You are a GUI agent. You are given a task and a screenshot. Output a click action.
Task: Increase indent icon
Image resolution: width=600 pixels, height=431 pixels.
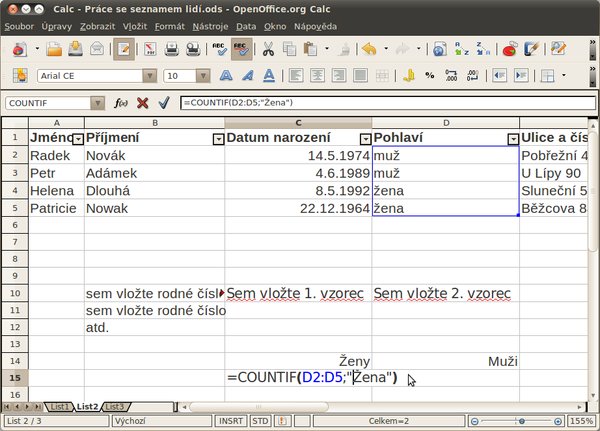pyautogui.click(x=521, y=75)
